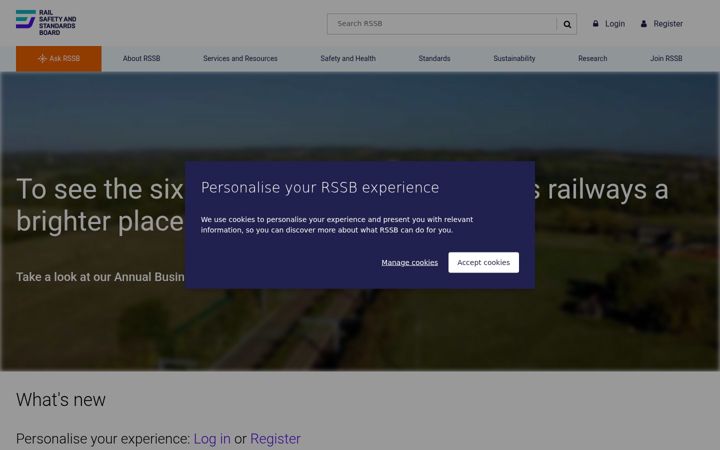Focus the Search RSSB input field

[x=442, y=24]
